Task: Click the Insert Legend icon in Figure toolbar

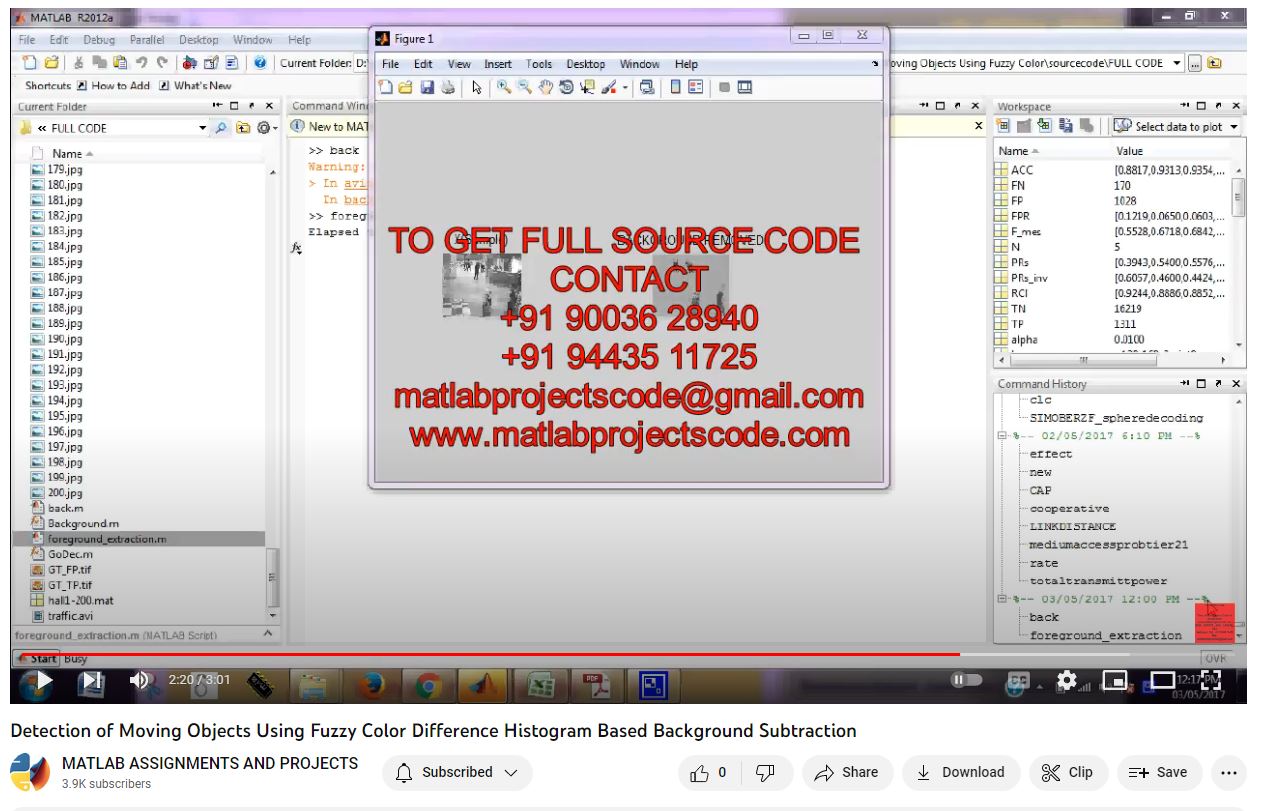Action: [x=696, y=88]
